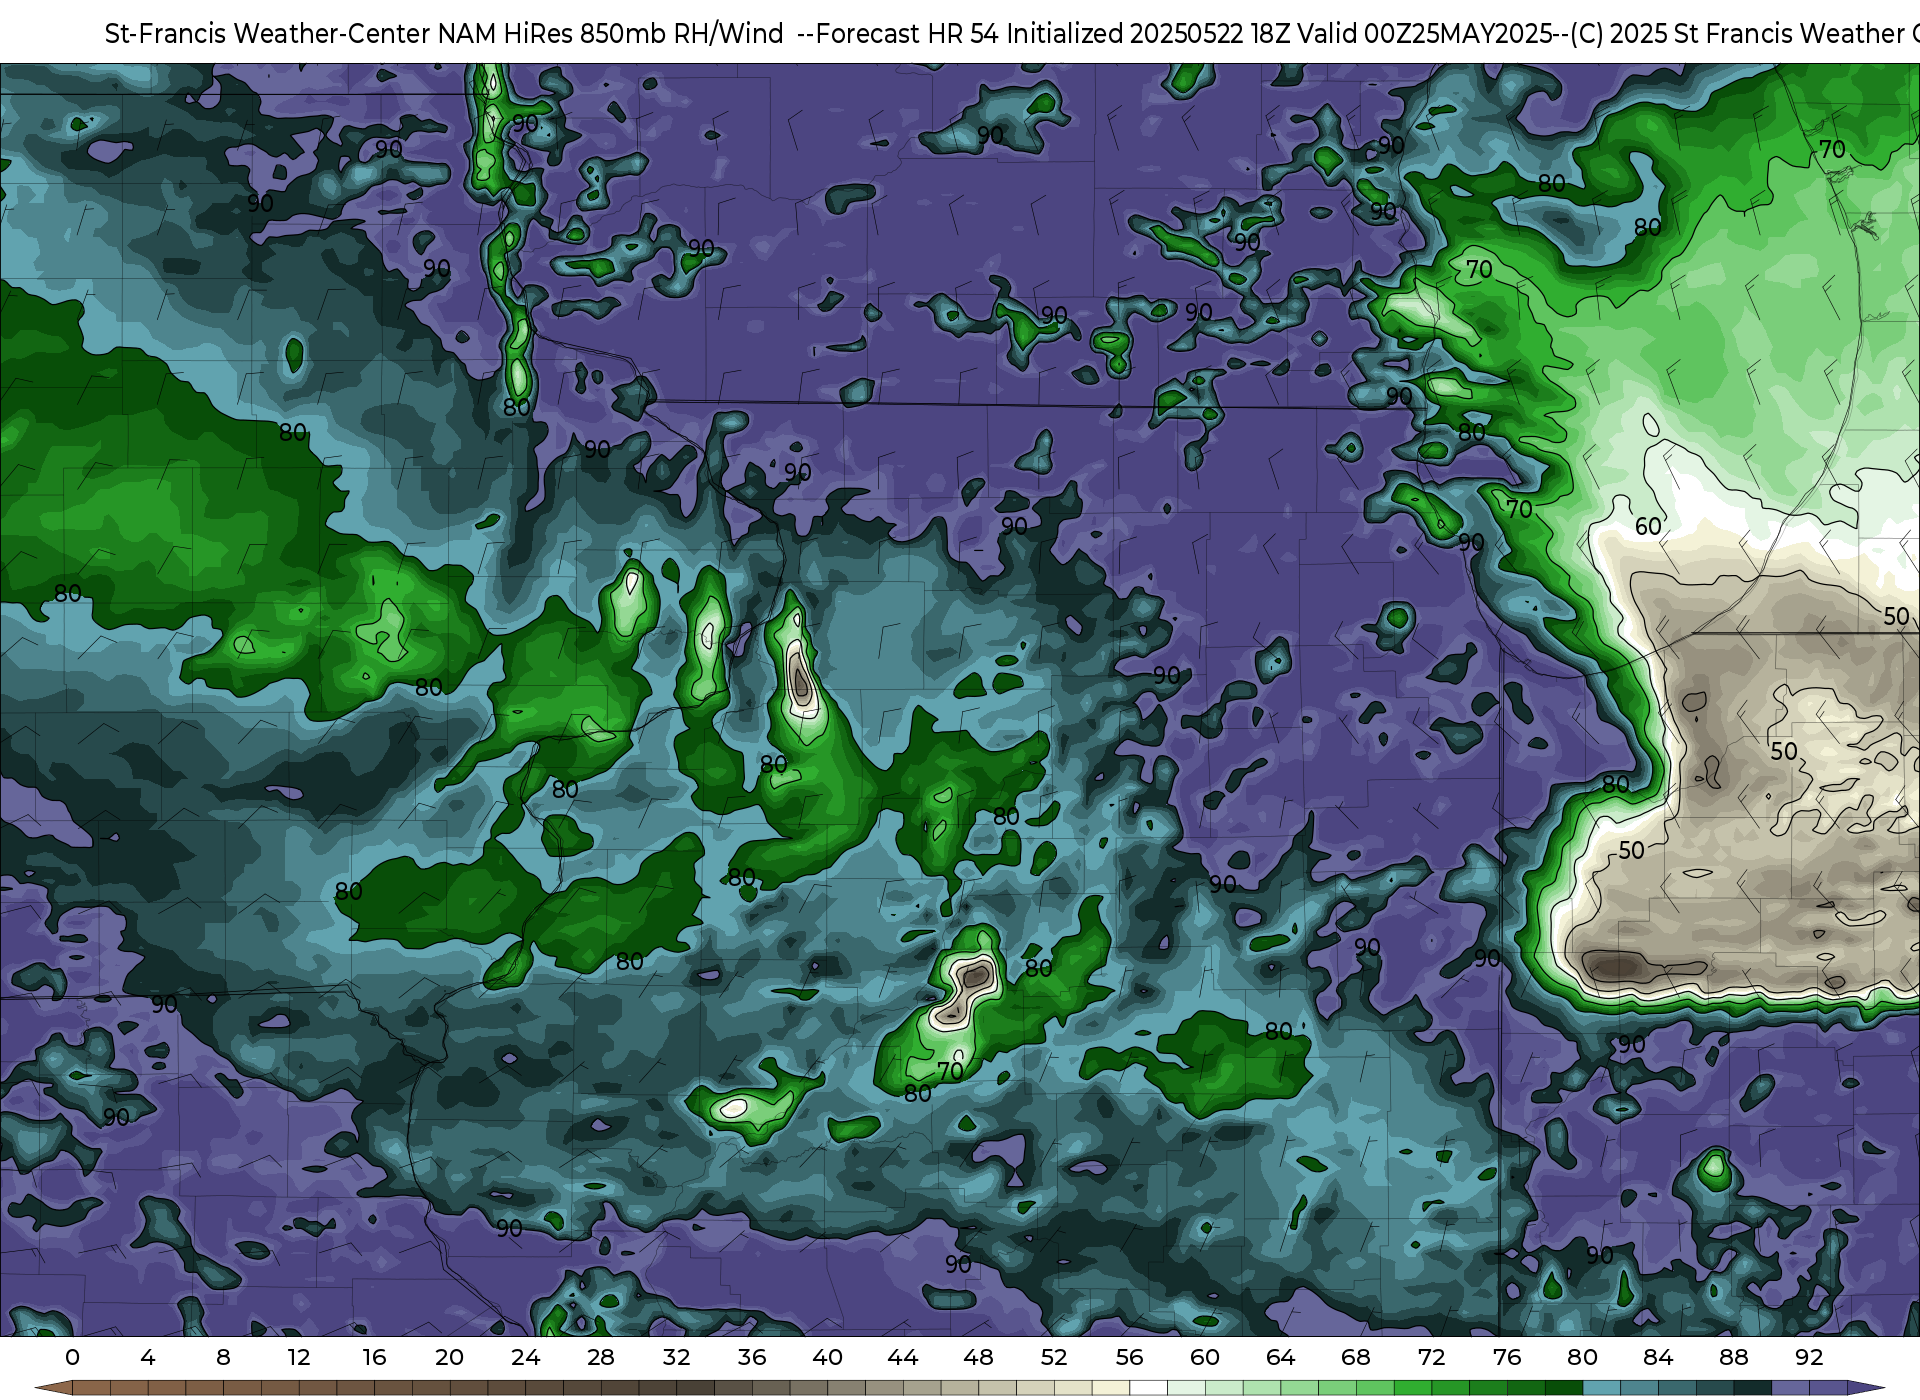This screenshot has width=1920, height=1400.
Task: Click color scale tick label '48'
Action: 979,1358
